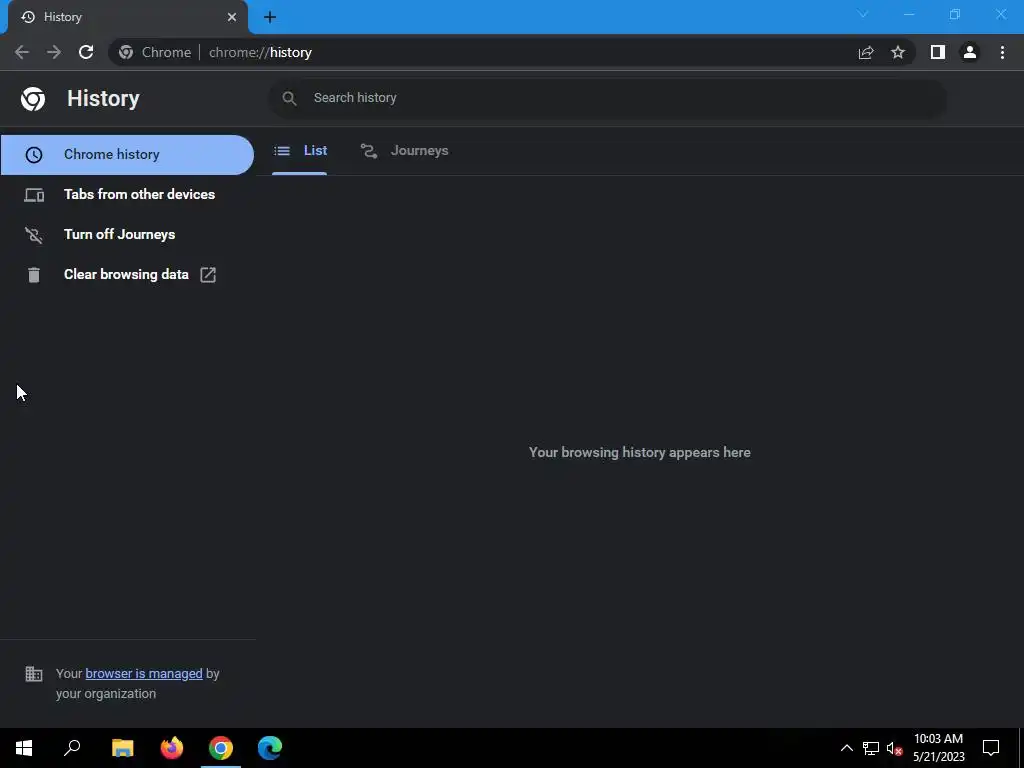This screenshot has height=768, width=1024.
Task: Open the notification center icon
Action: (x=991, y=748)
